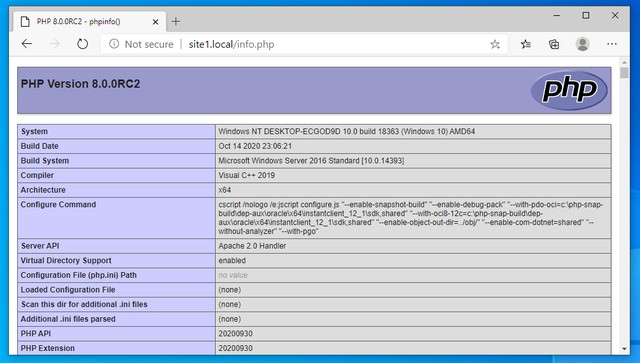The image size is (640, 363).
Task: Click the Build Date label
Action: [40, 146]
